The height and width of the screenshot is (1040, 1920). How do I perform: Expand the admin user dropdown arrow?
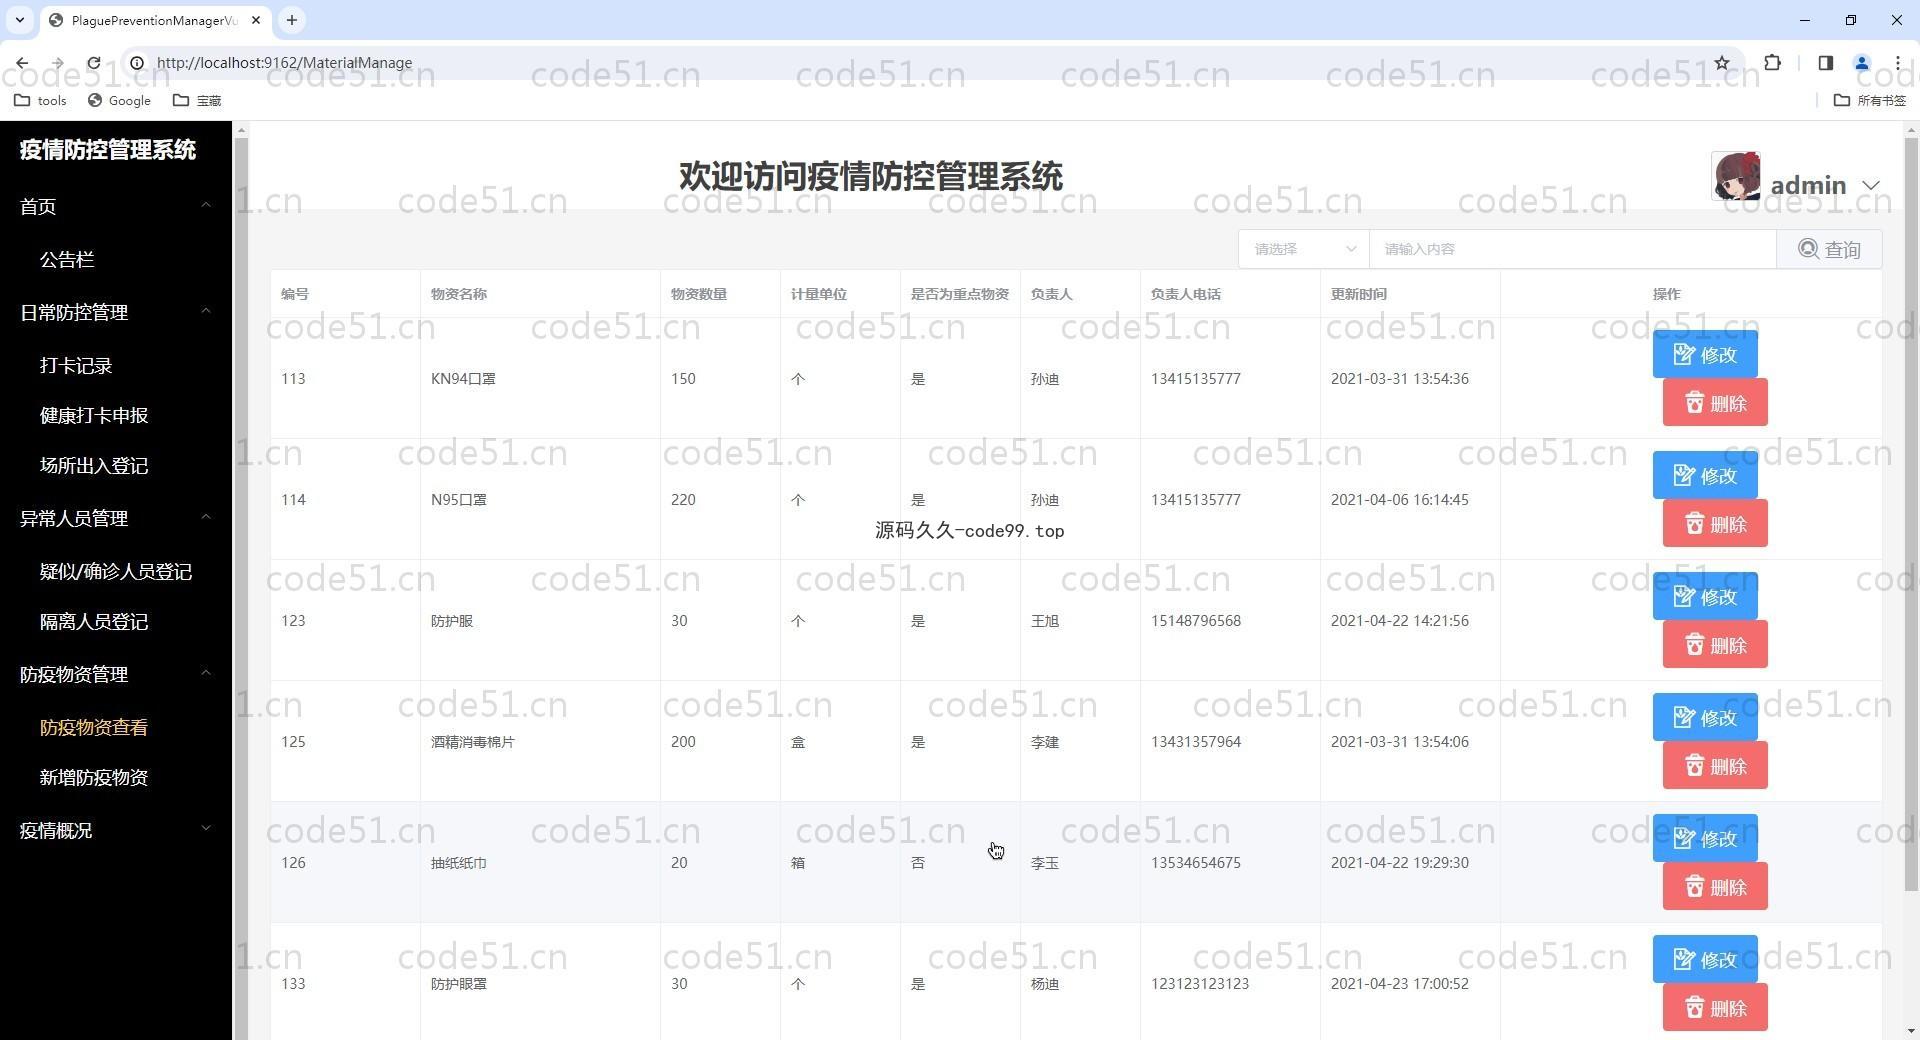1871,186
